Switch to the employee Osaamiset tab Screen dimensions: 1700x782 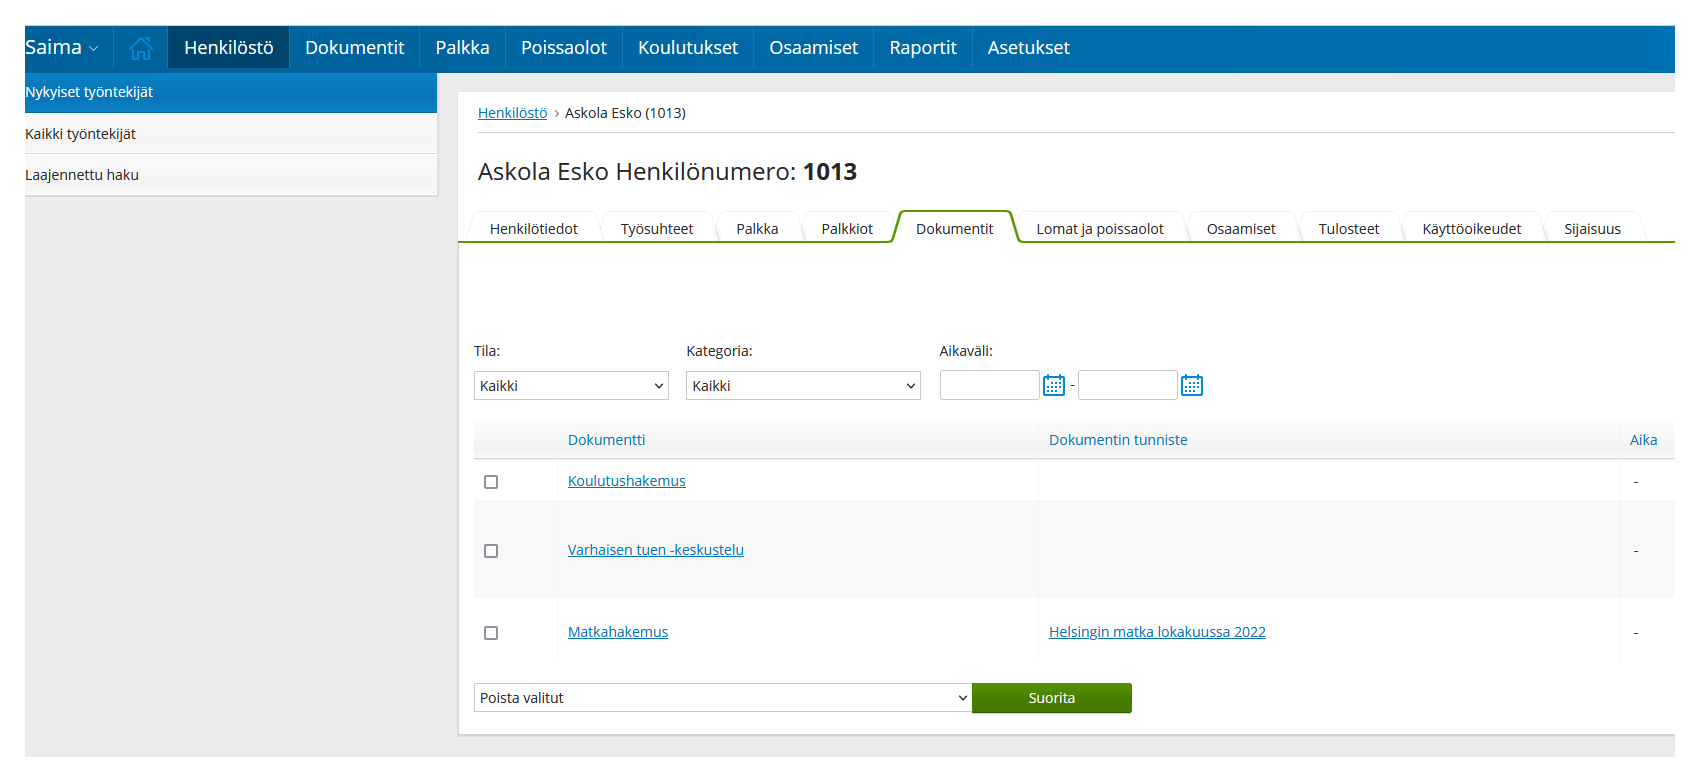[1241, 229]
